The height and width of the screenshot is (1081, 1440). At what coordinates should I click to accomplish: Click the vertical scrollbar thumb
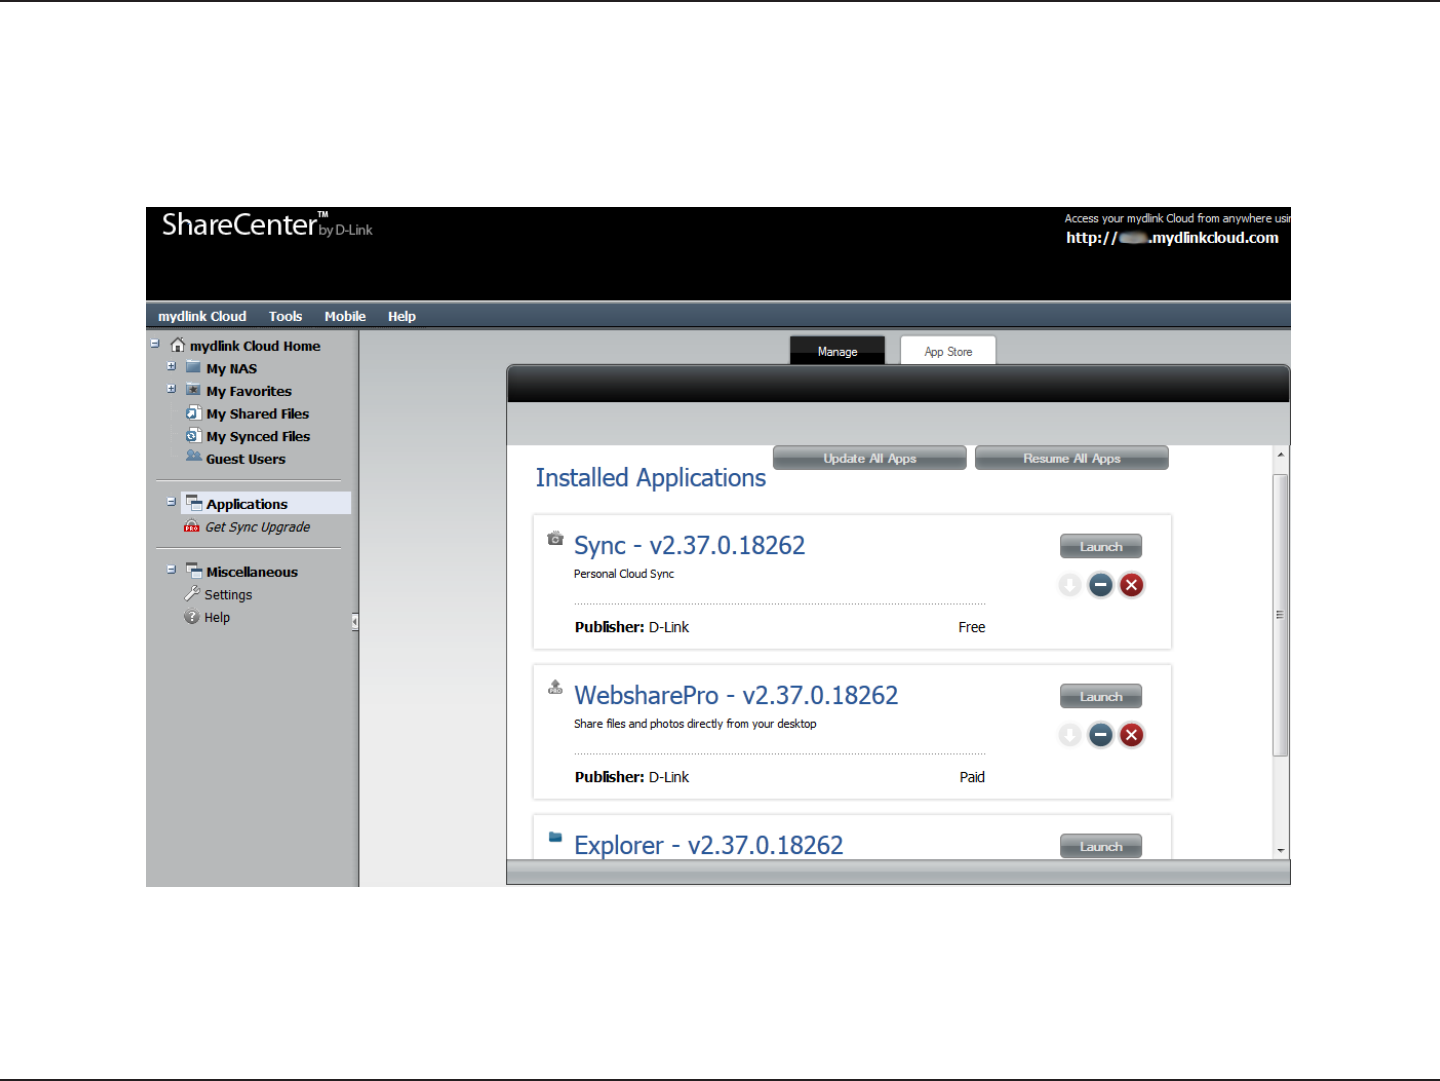click(1280, 615)
